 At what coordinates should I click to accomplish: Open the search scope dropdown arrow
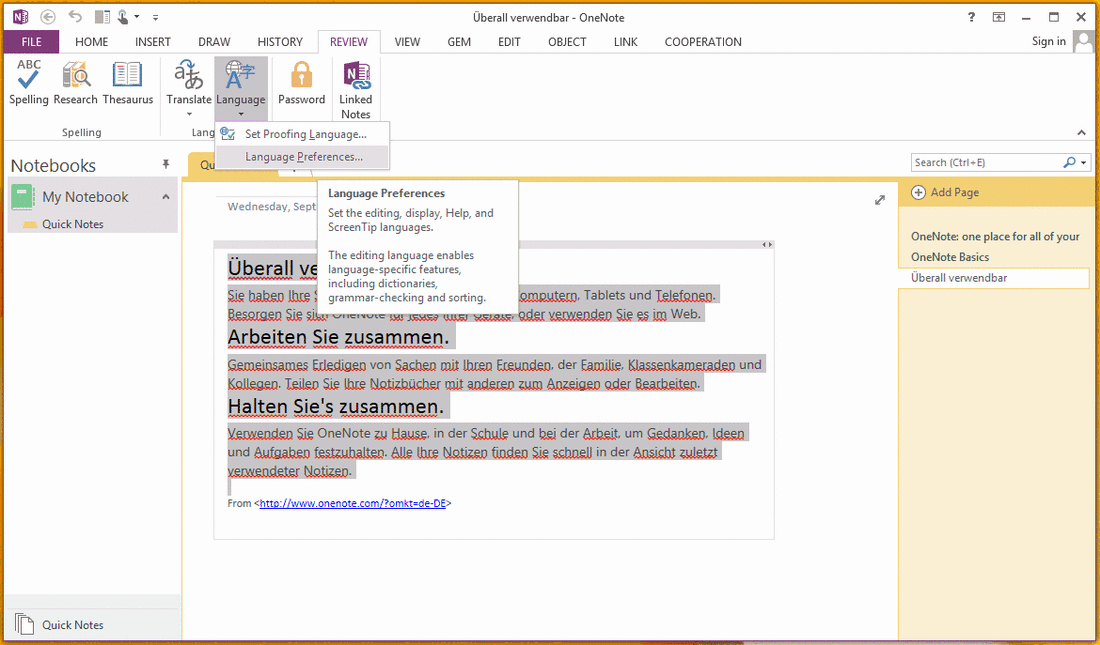(1084, 163)
